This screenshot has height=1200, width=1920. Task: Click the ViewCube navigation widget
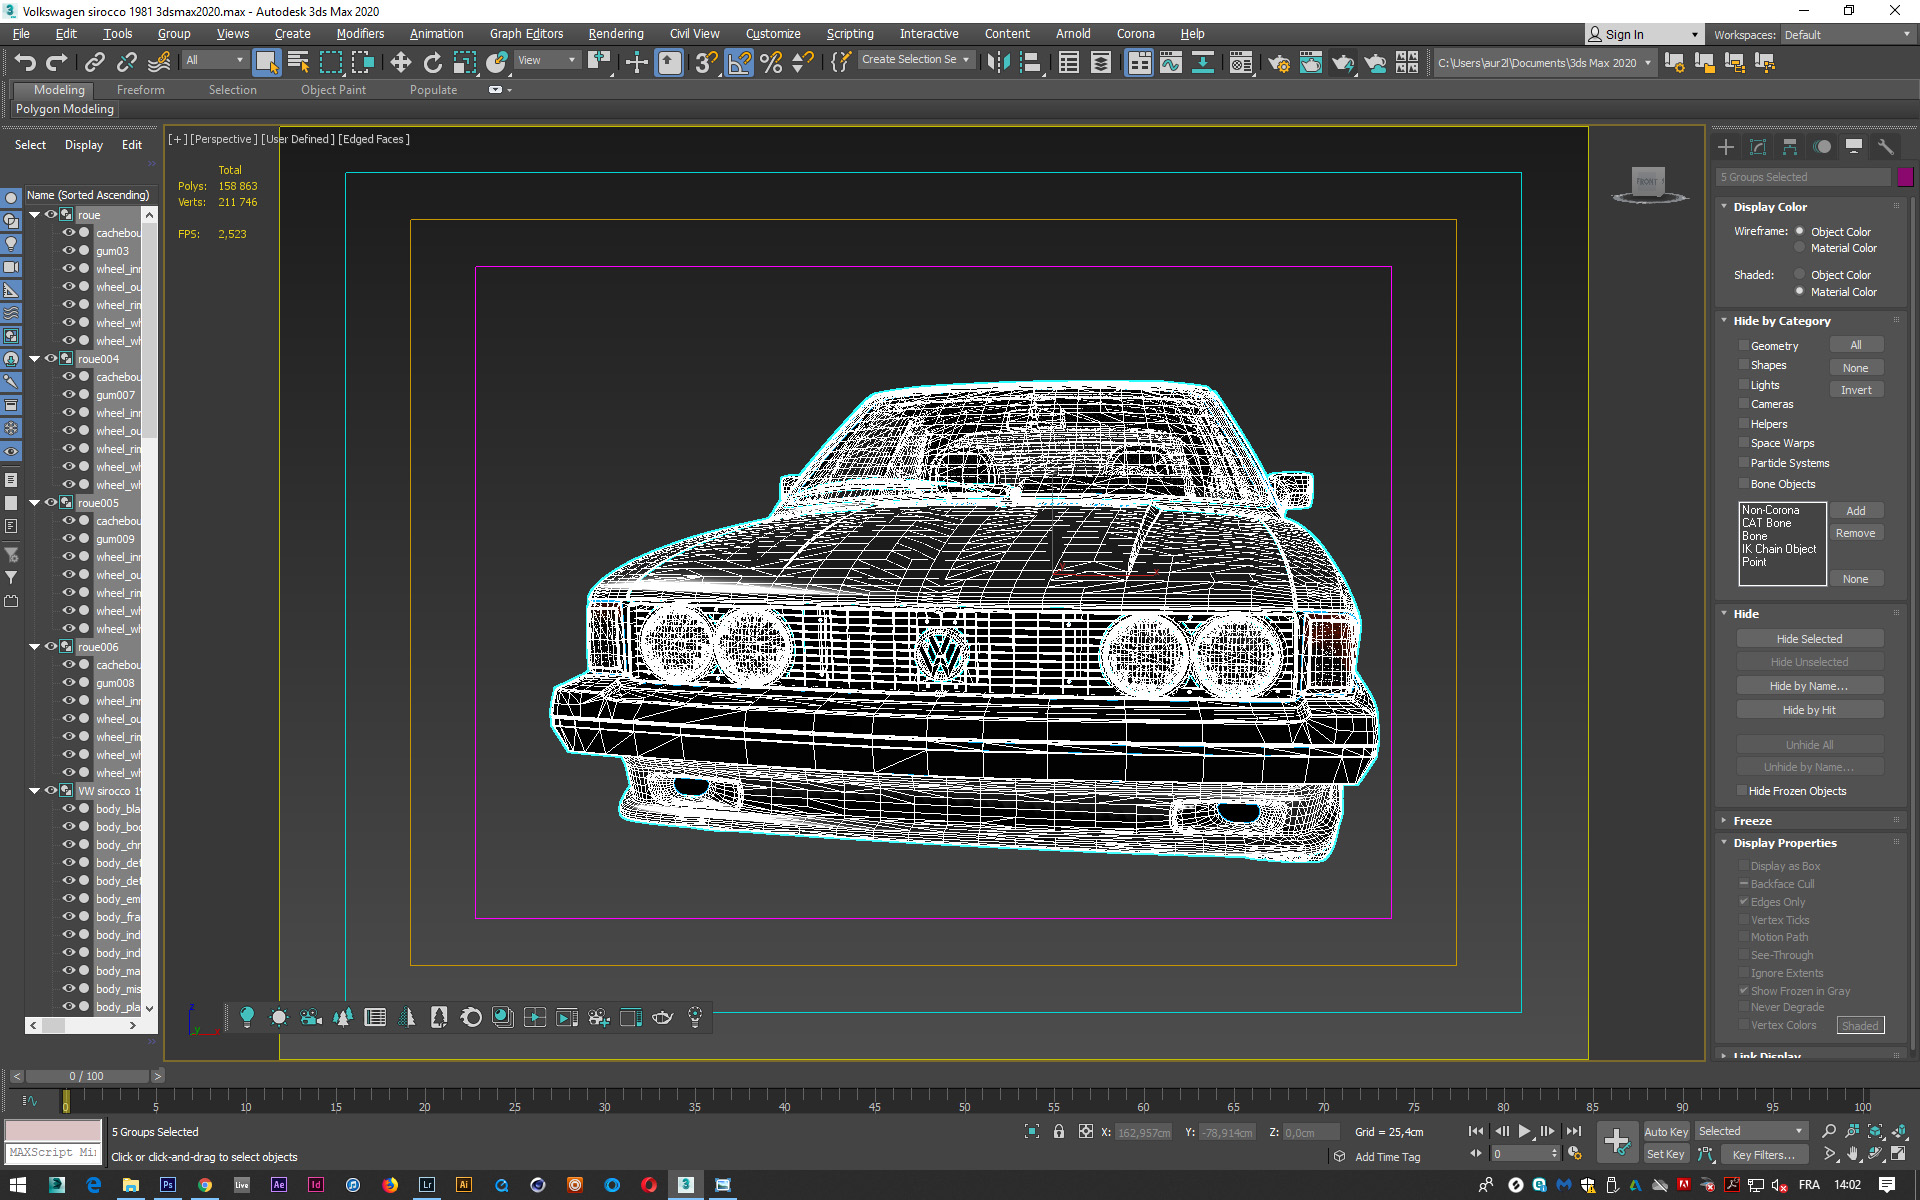[x=1648, y=184]
